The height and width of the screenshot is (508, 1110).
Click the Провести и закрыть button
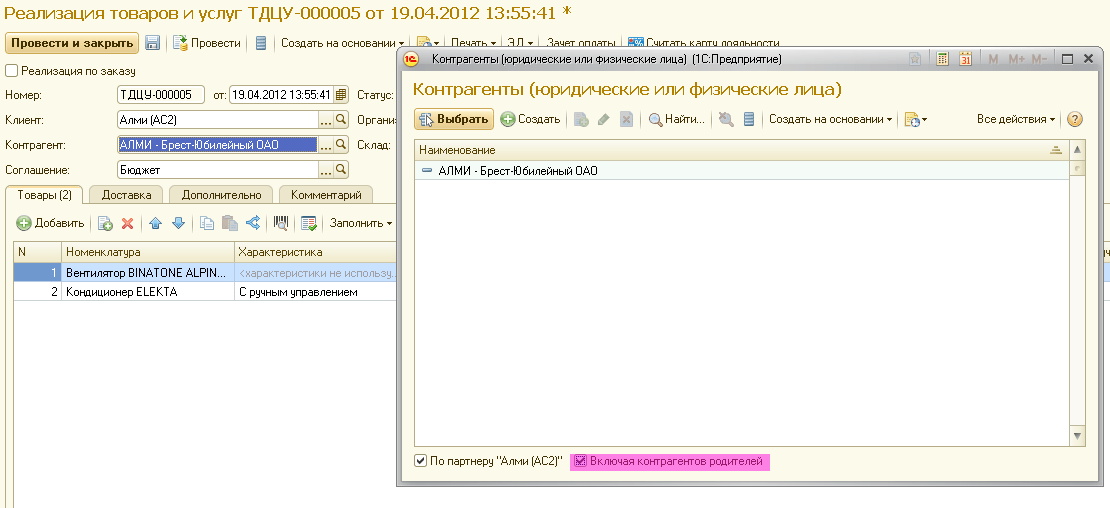pyautogui.click(x=71, y=43)
